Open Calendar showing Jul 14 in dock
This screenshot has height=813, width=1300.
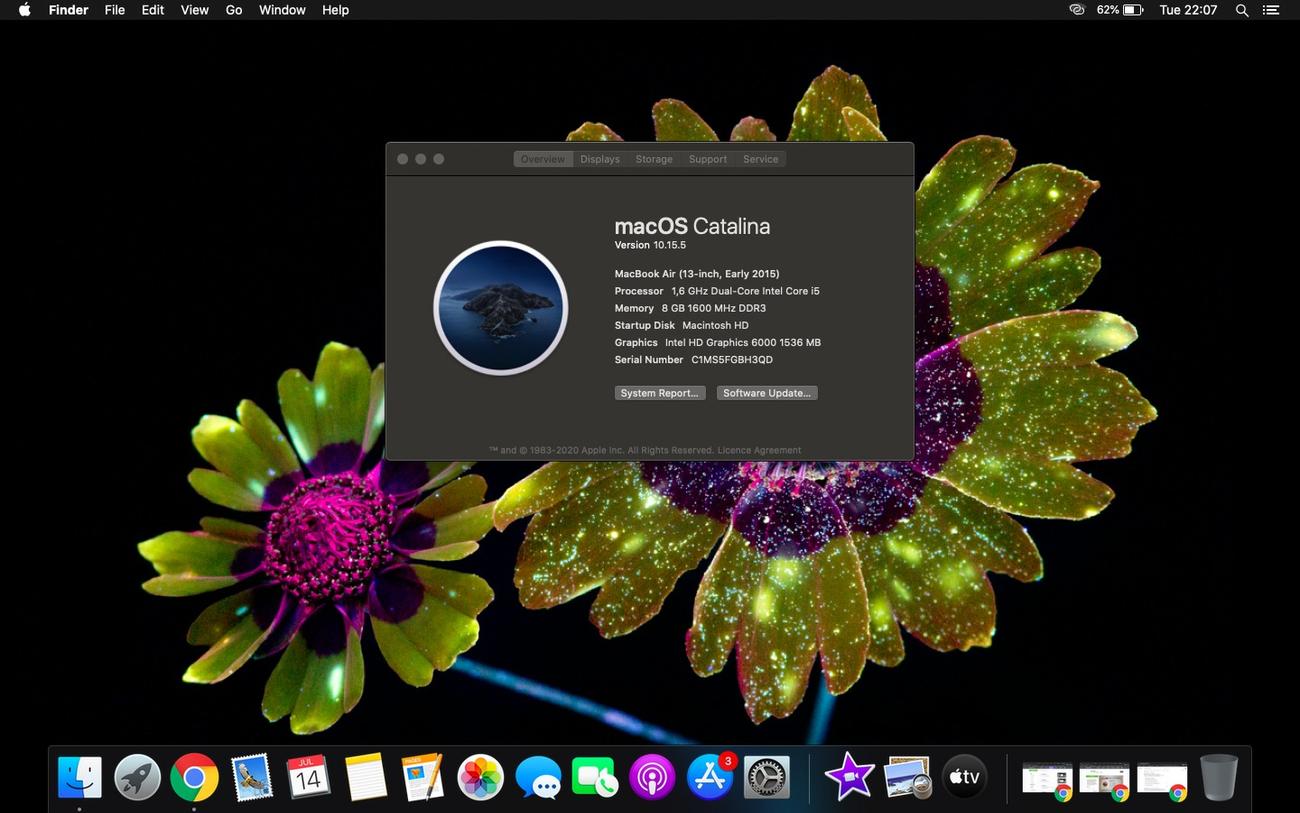pyautogui.click(x=308, y=777)
